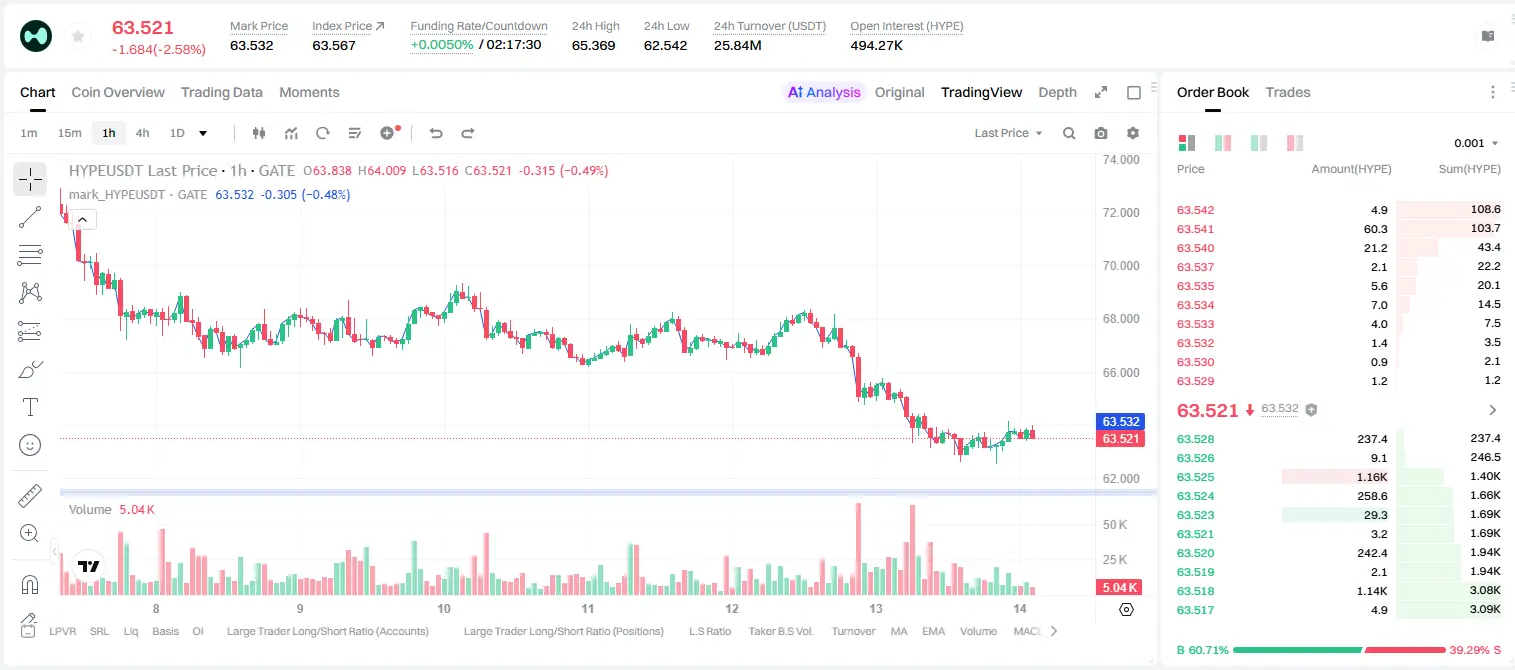Switch to the Trading Data tab
This screenshot has height=670, width=1515.
[x=222, y=92]
